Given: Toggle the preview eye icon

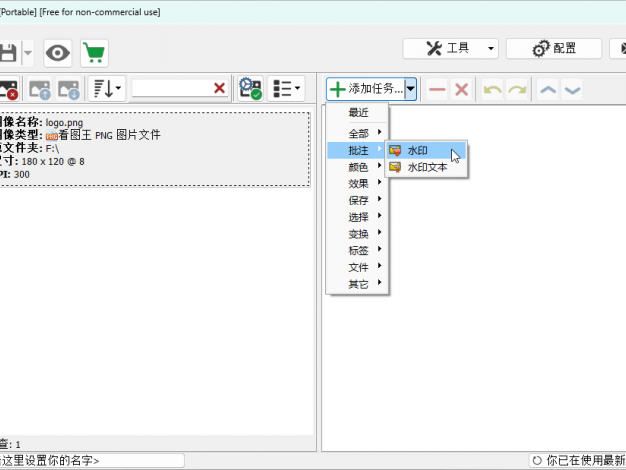Looking at the screenshot, I should point(58,53).
